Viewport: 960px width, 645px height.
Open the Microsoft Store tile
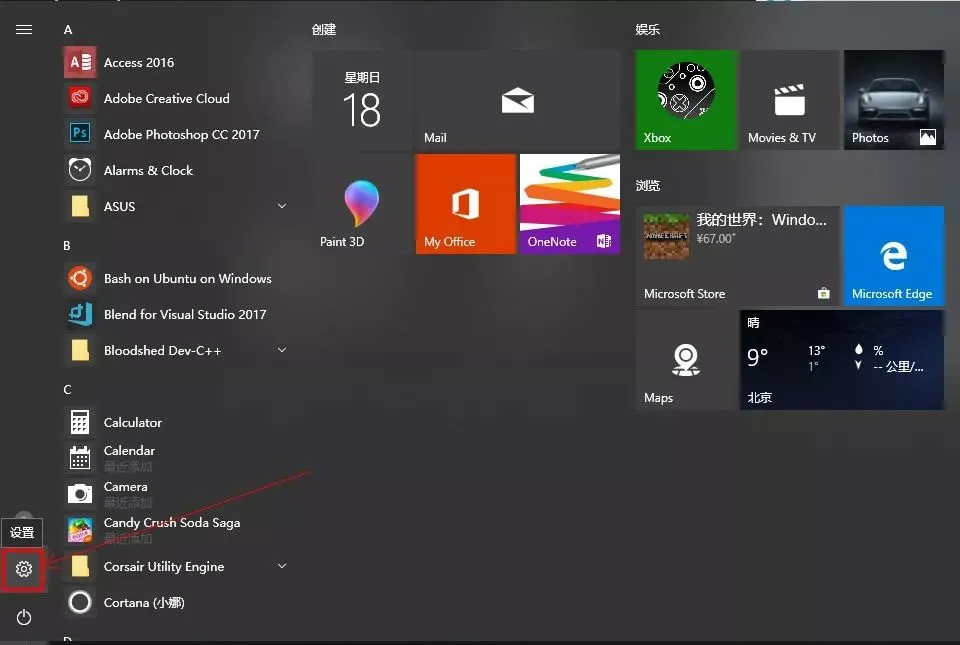coord(738,256)
